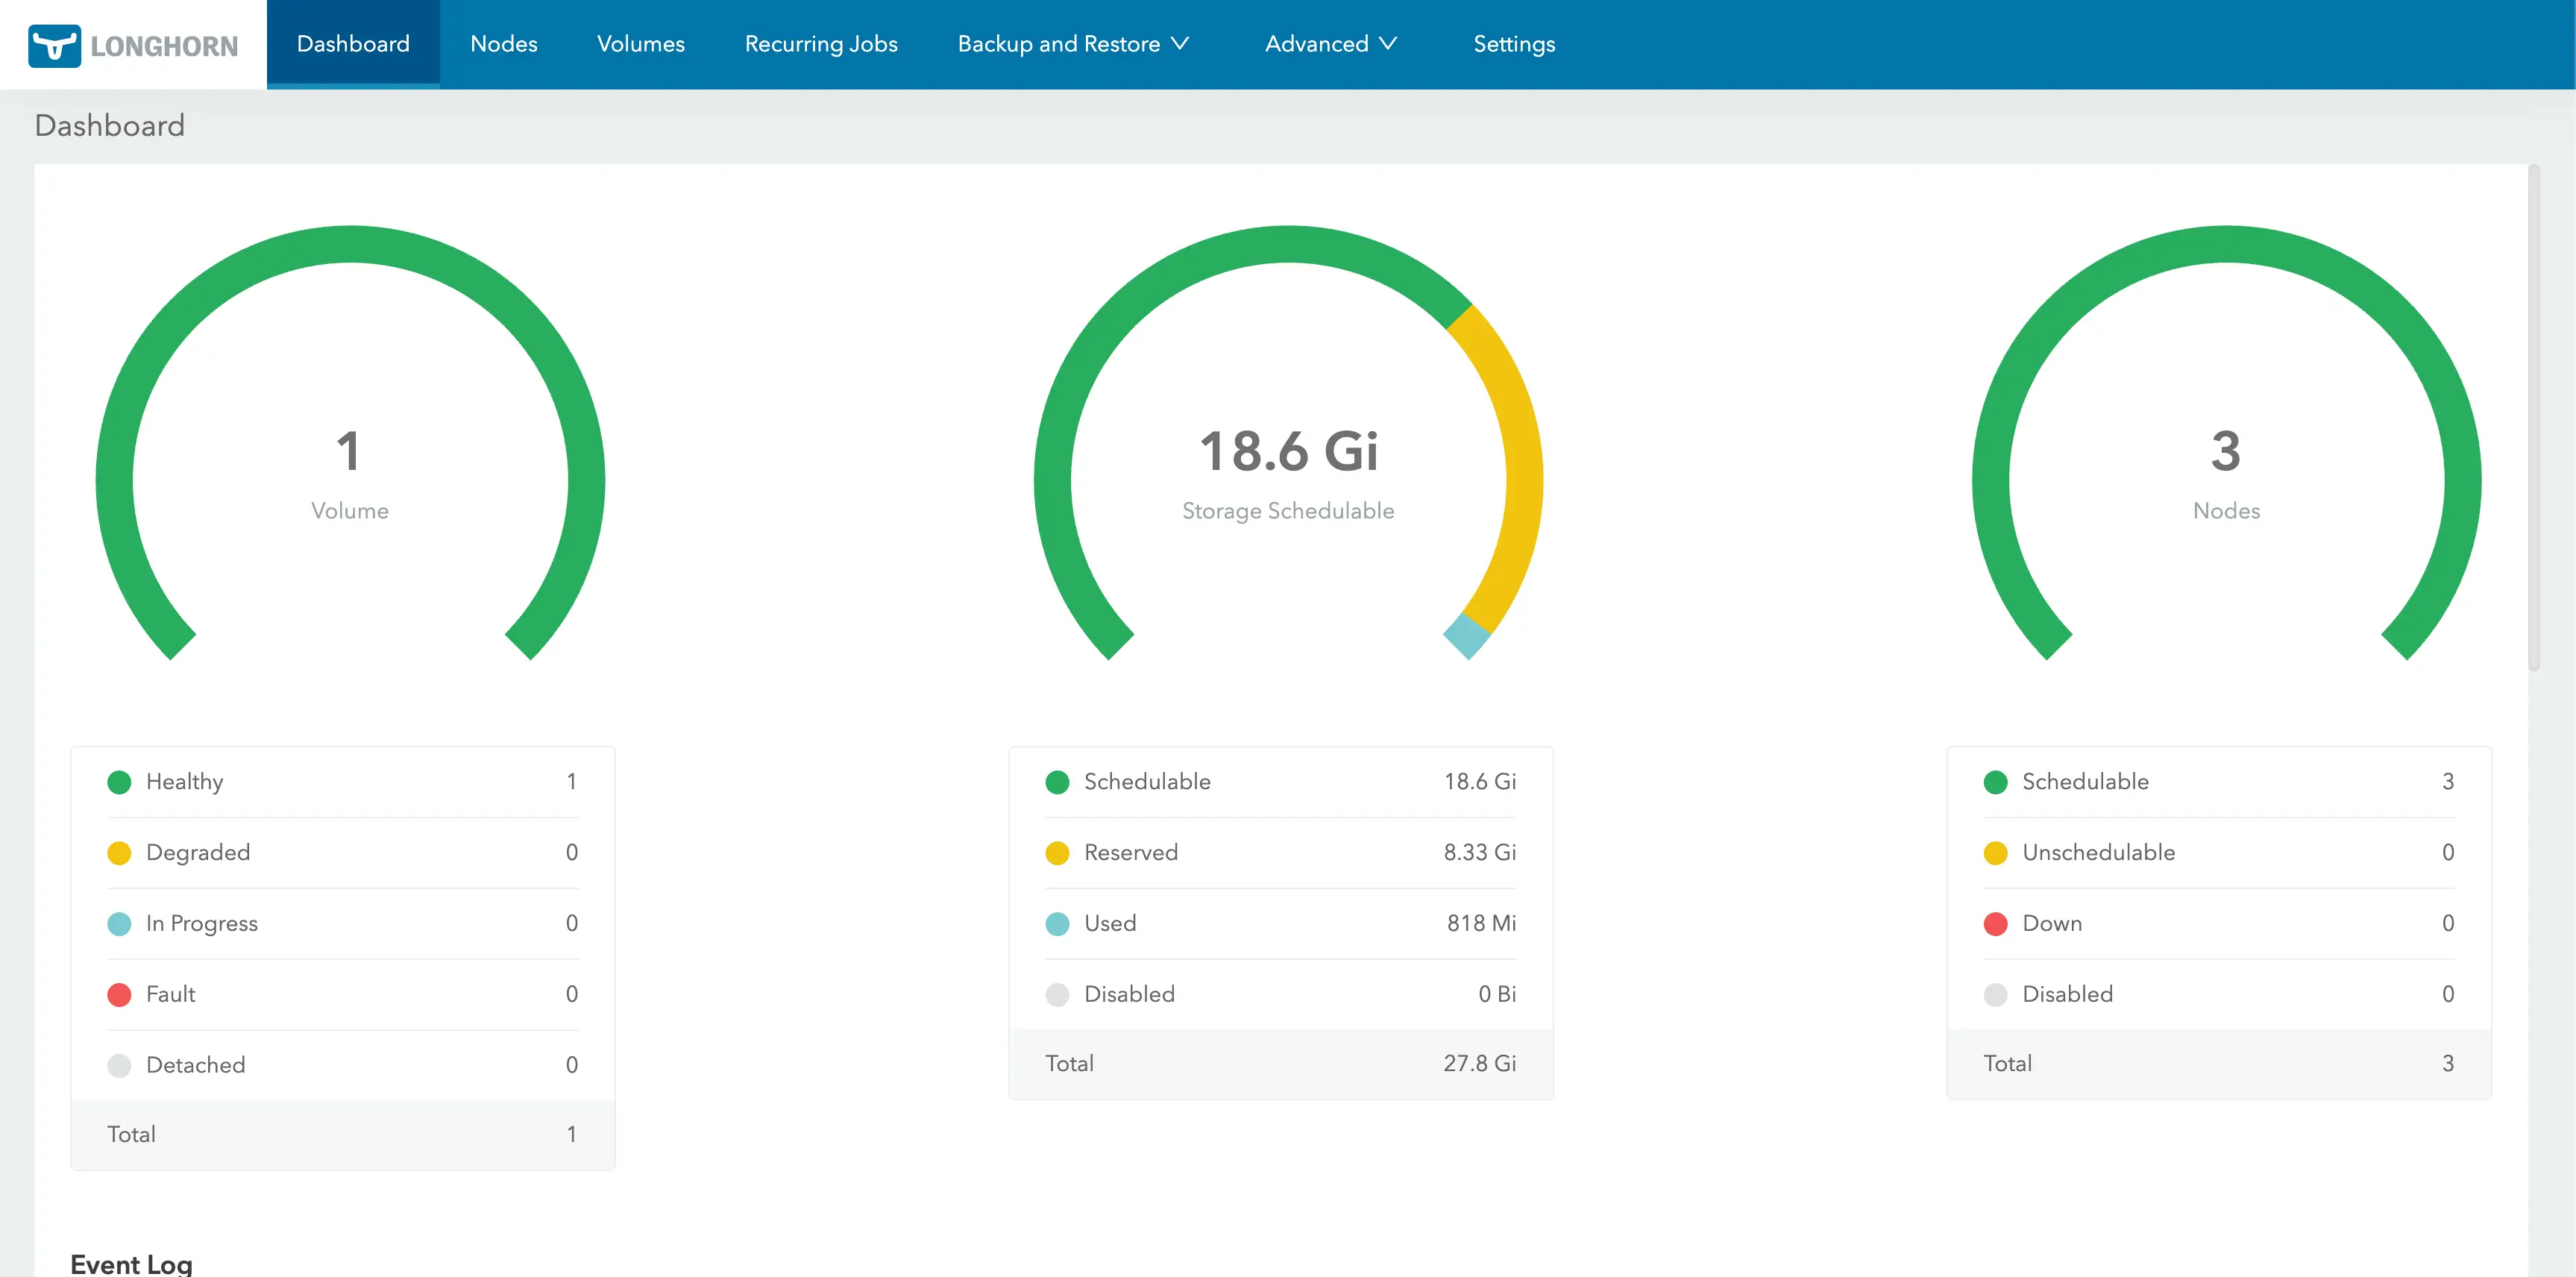
Task: Click the yellow Degraded status dot
Action: [x=119, y=853]
